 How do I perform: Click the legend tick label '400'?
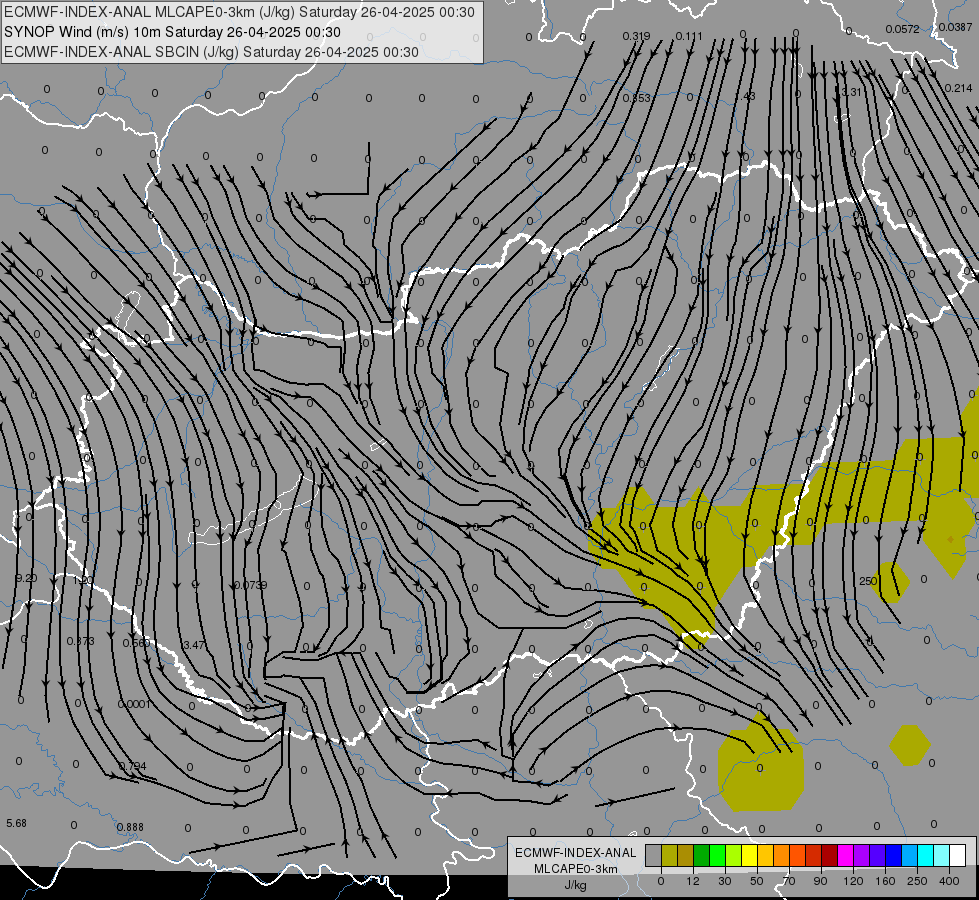coord(949,881)
